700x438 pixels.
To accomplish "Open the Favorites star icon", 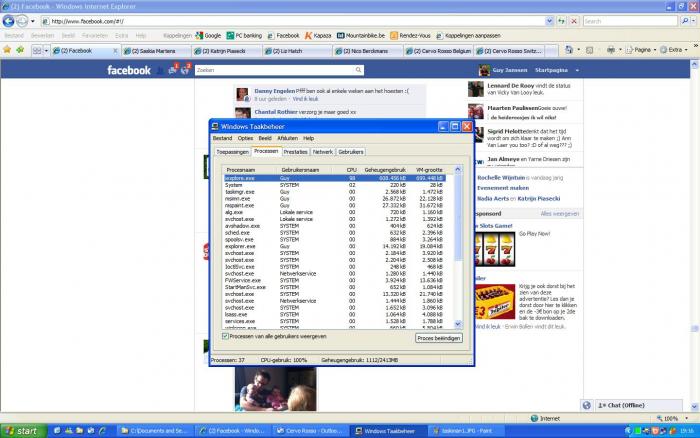I will 7,49.
